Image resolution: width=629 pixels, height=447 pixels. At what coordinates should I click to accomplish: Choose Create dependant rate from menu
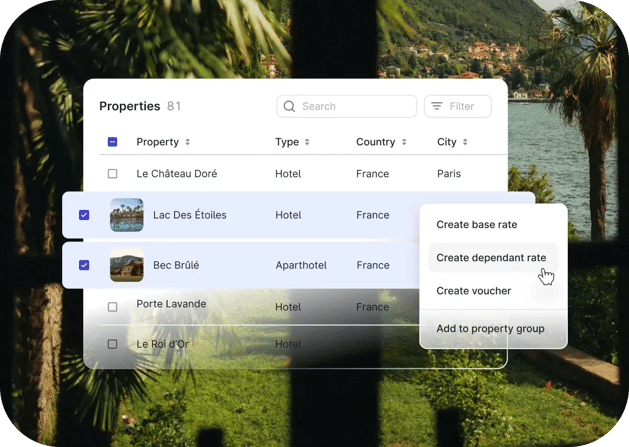490,258
